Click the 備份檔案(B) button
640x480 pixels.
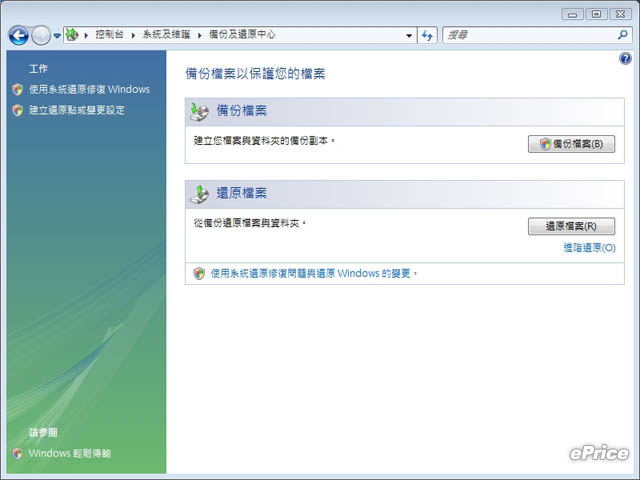pos(571,144)
